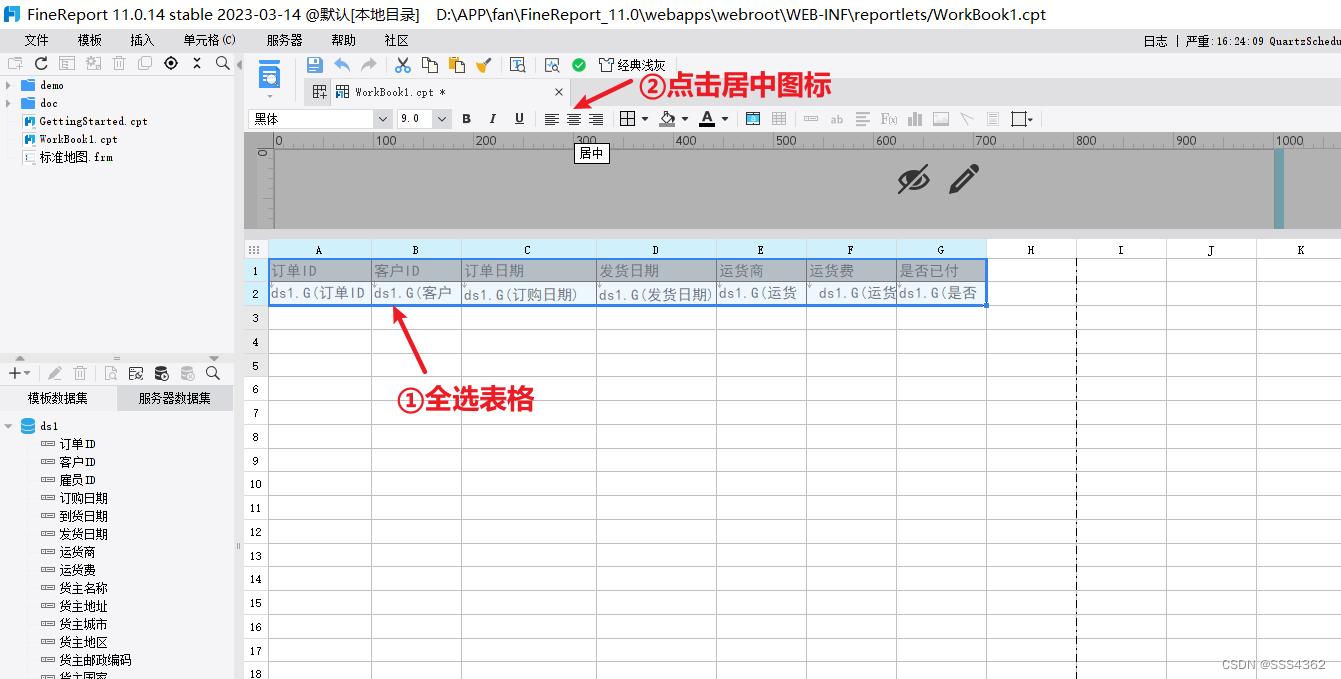Toggle underline formatting
1341x679 pixels.
[x=519, y=119]
